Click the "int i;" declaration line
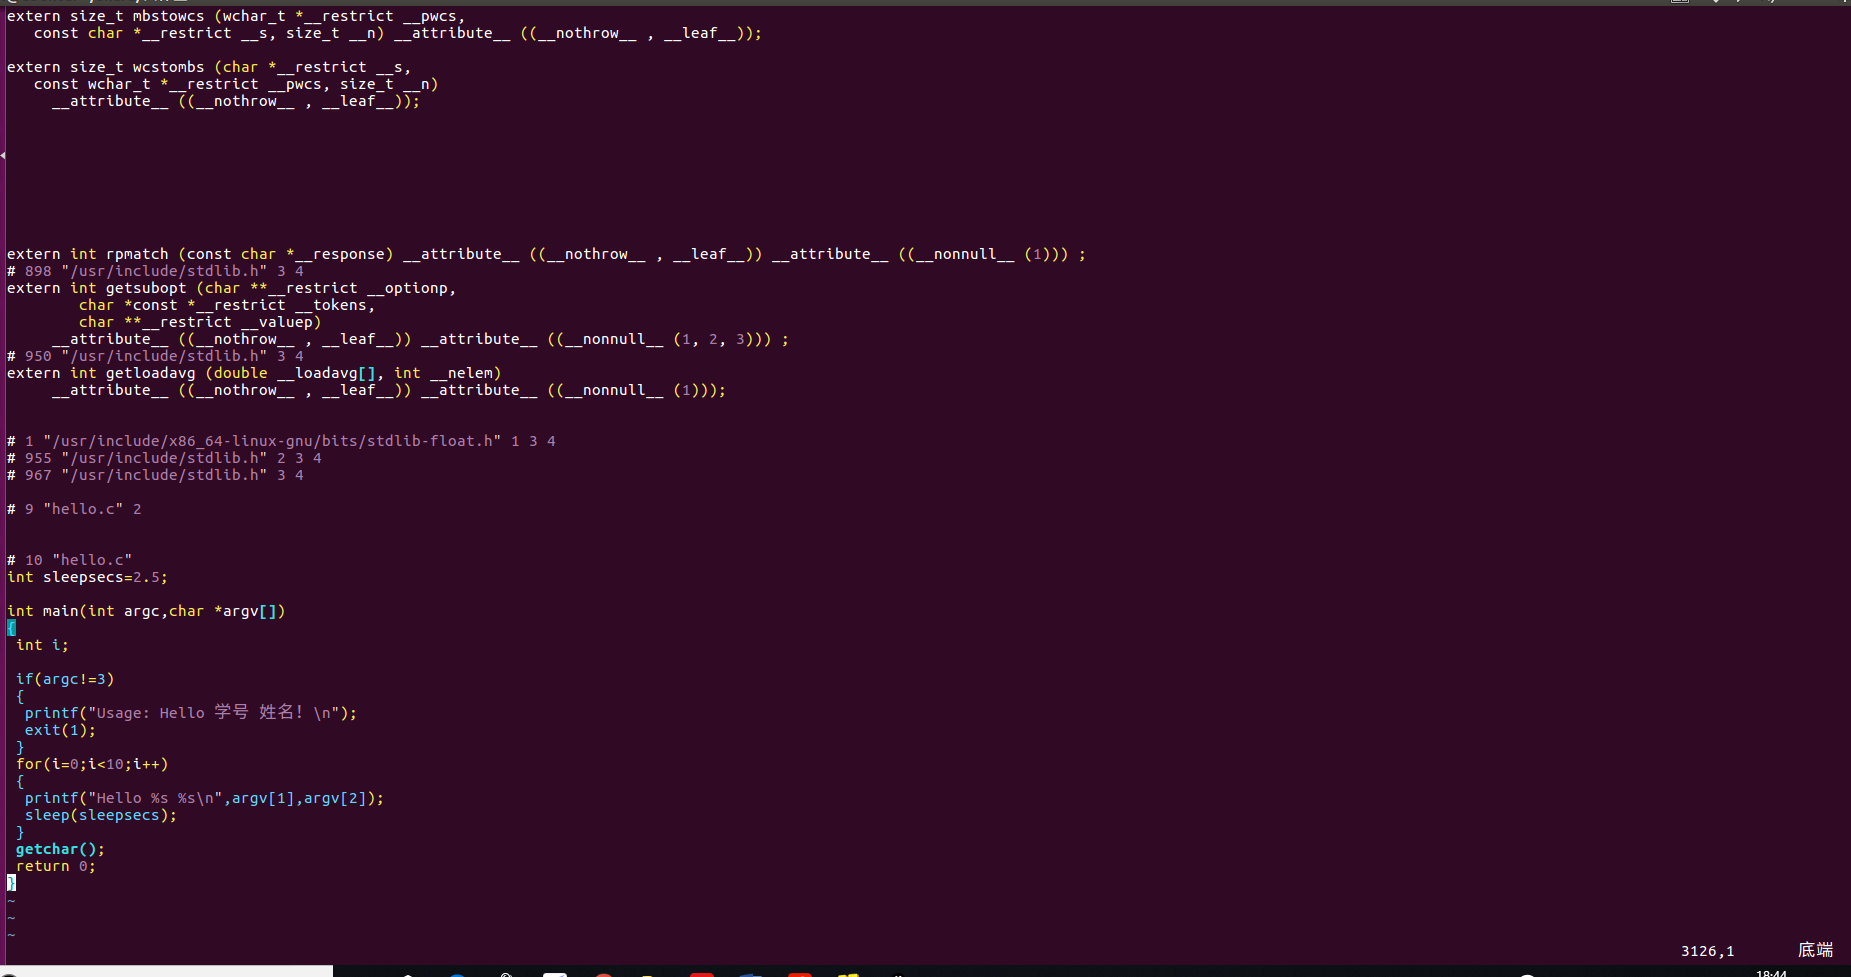 pyautogui.click(x=42, y=645)
